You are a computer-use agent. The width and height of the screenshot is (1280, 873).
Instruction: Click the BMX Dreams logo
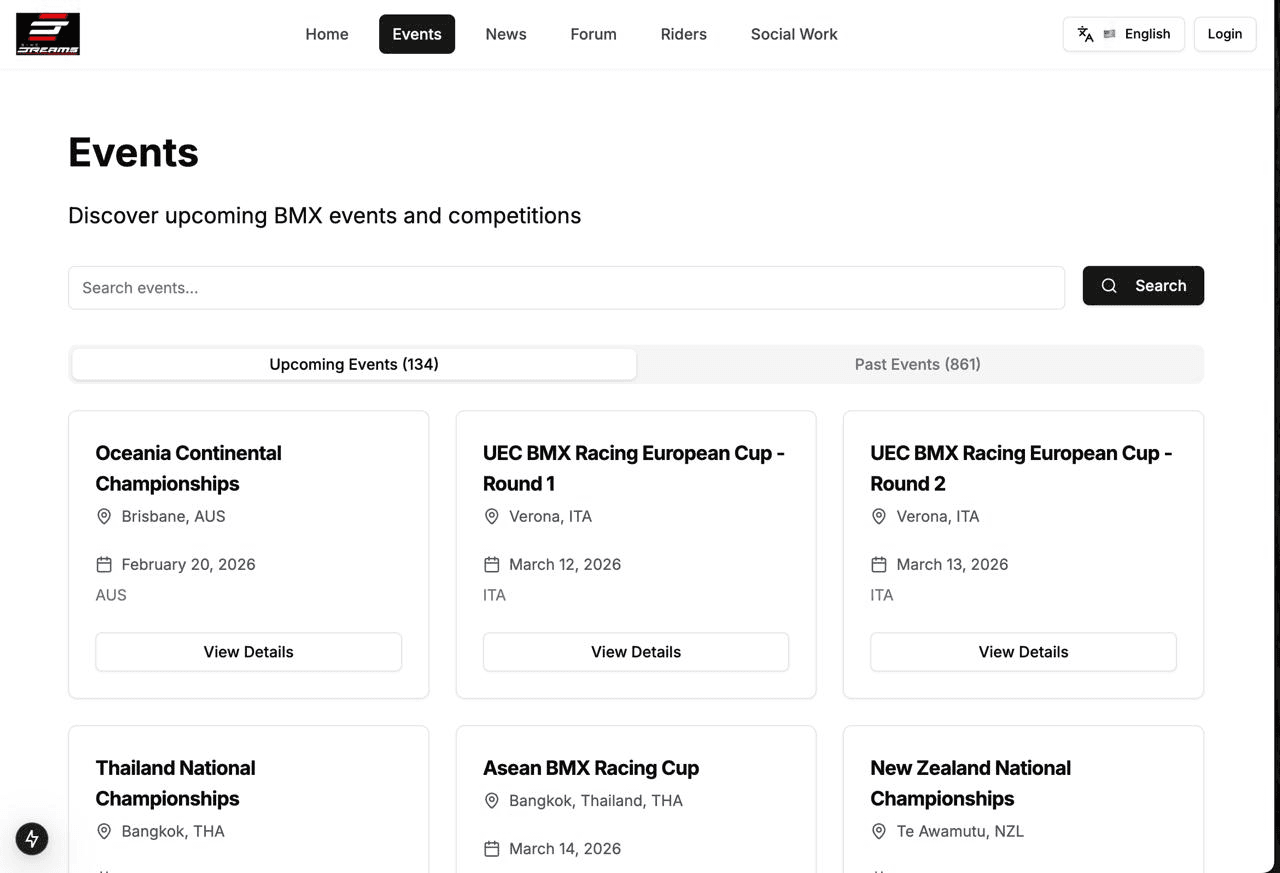tap(48, 34)
